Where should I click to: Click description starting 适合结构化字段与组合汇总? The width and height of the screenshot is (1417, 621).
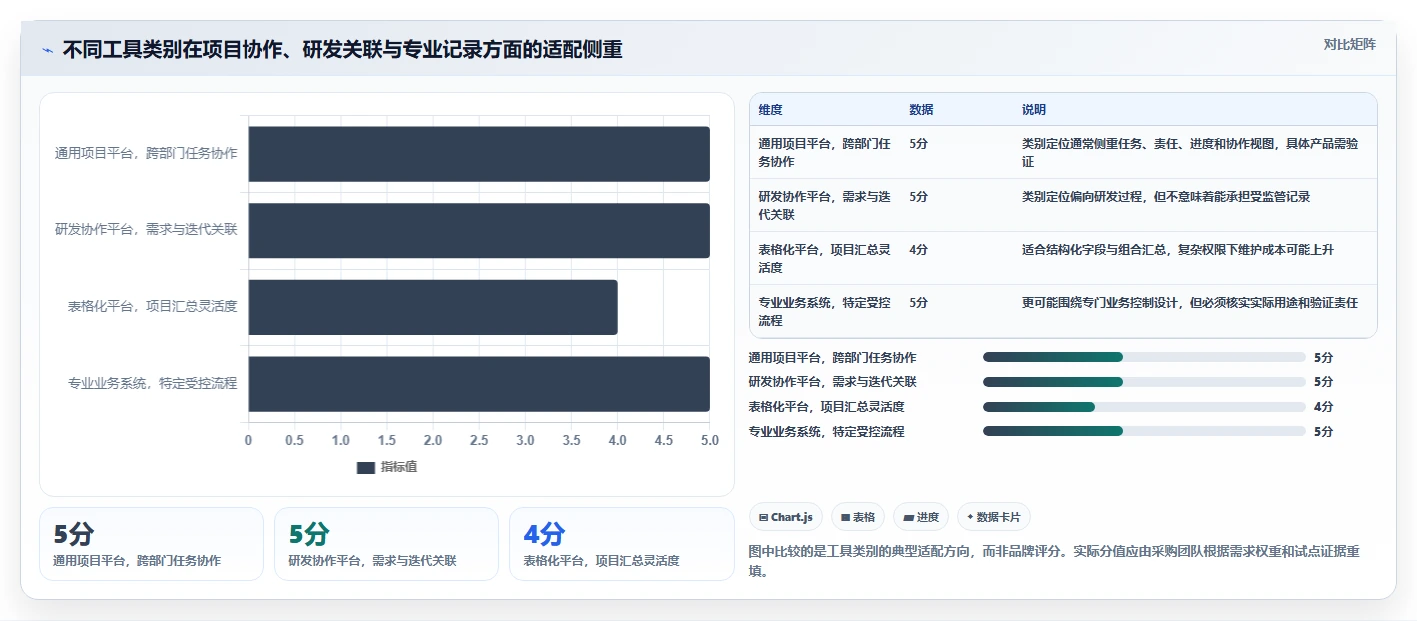[x=1178, y=249]
